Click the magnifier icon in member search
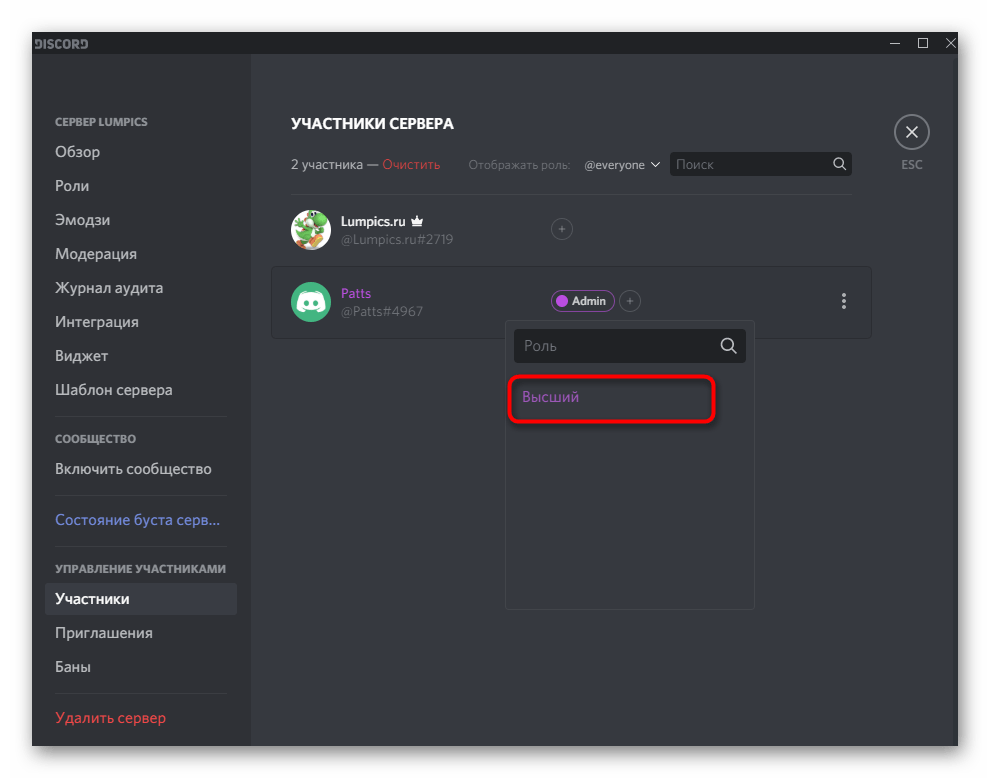This screenshot has width=990, height=778. pos(839,164)
